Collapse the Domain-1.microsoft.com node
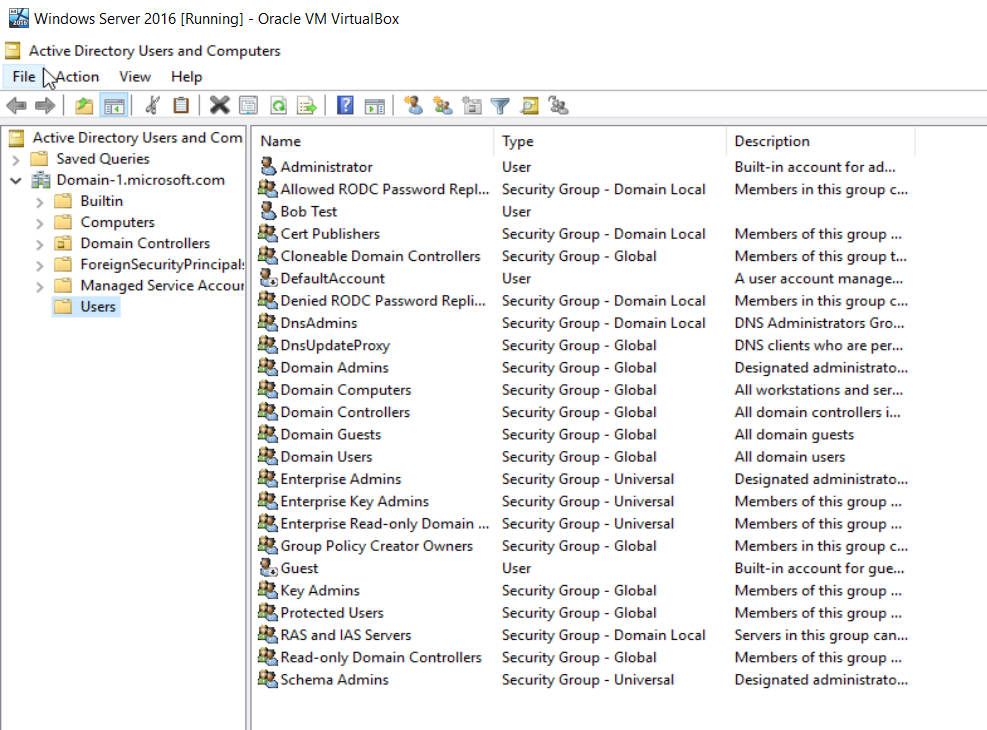Image resolution: width=987 pixels, height=730 pixels. (16, 181)
